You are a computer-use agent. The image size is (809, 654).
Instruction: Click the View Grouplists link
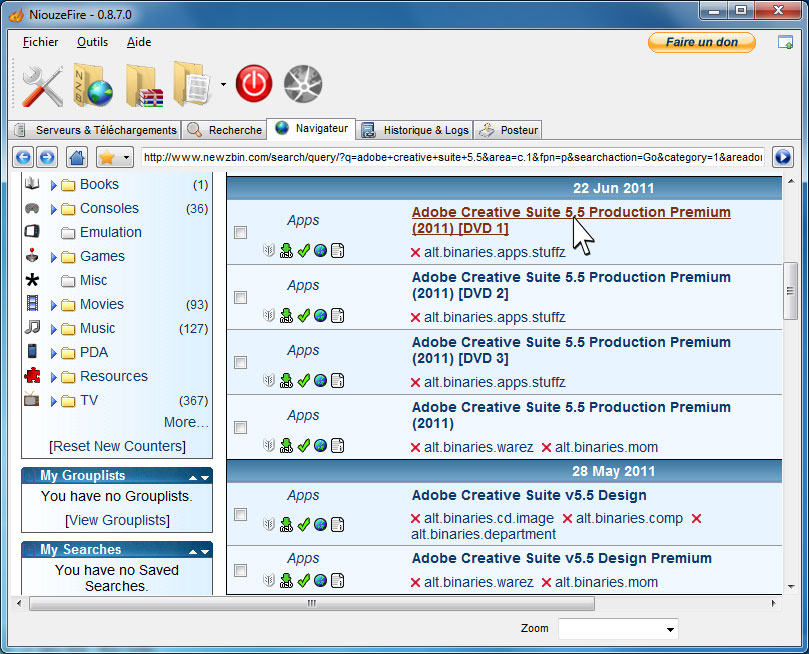tap(117, 520)
